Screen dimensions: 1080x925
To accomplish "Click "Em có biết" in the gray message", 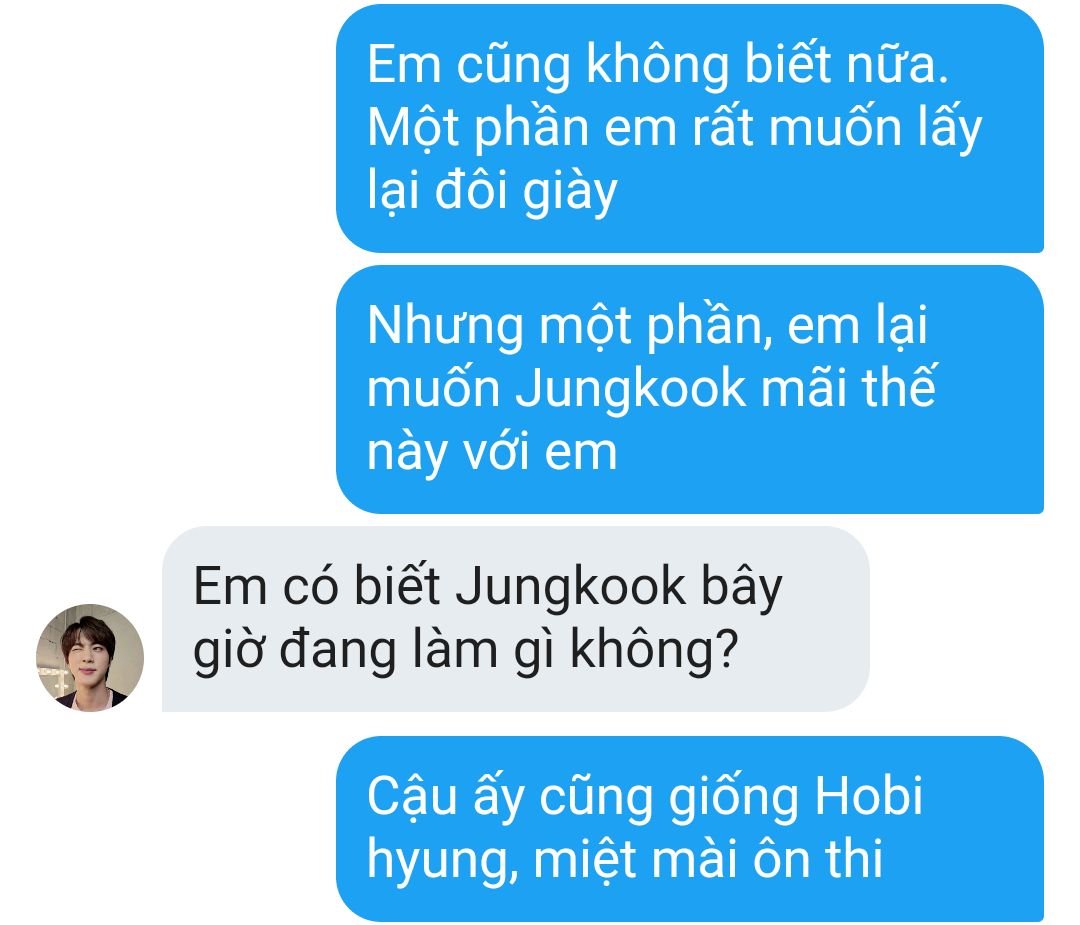I will coord(317,588).
